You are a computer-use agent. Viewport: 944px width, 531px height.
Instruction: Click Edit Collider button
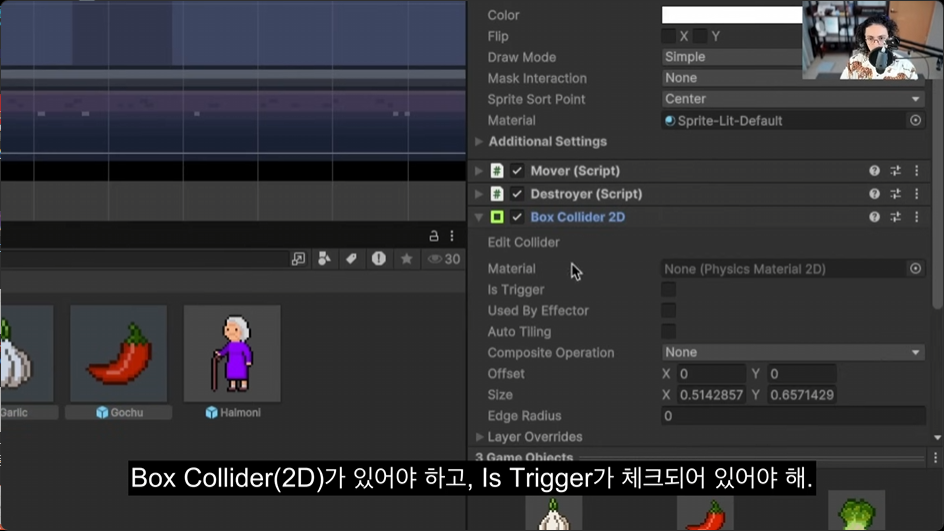(x=523, y=242)
